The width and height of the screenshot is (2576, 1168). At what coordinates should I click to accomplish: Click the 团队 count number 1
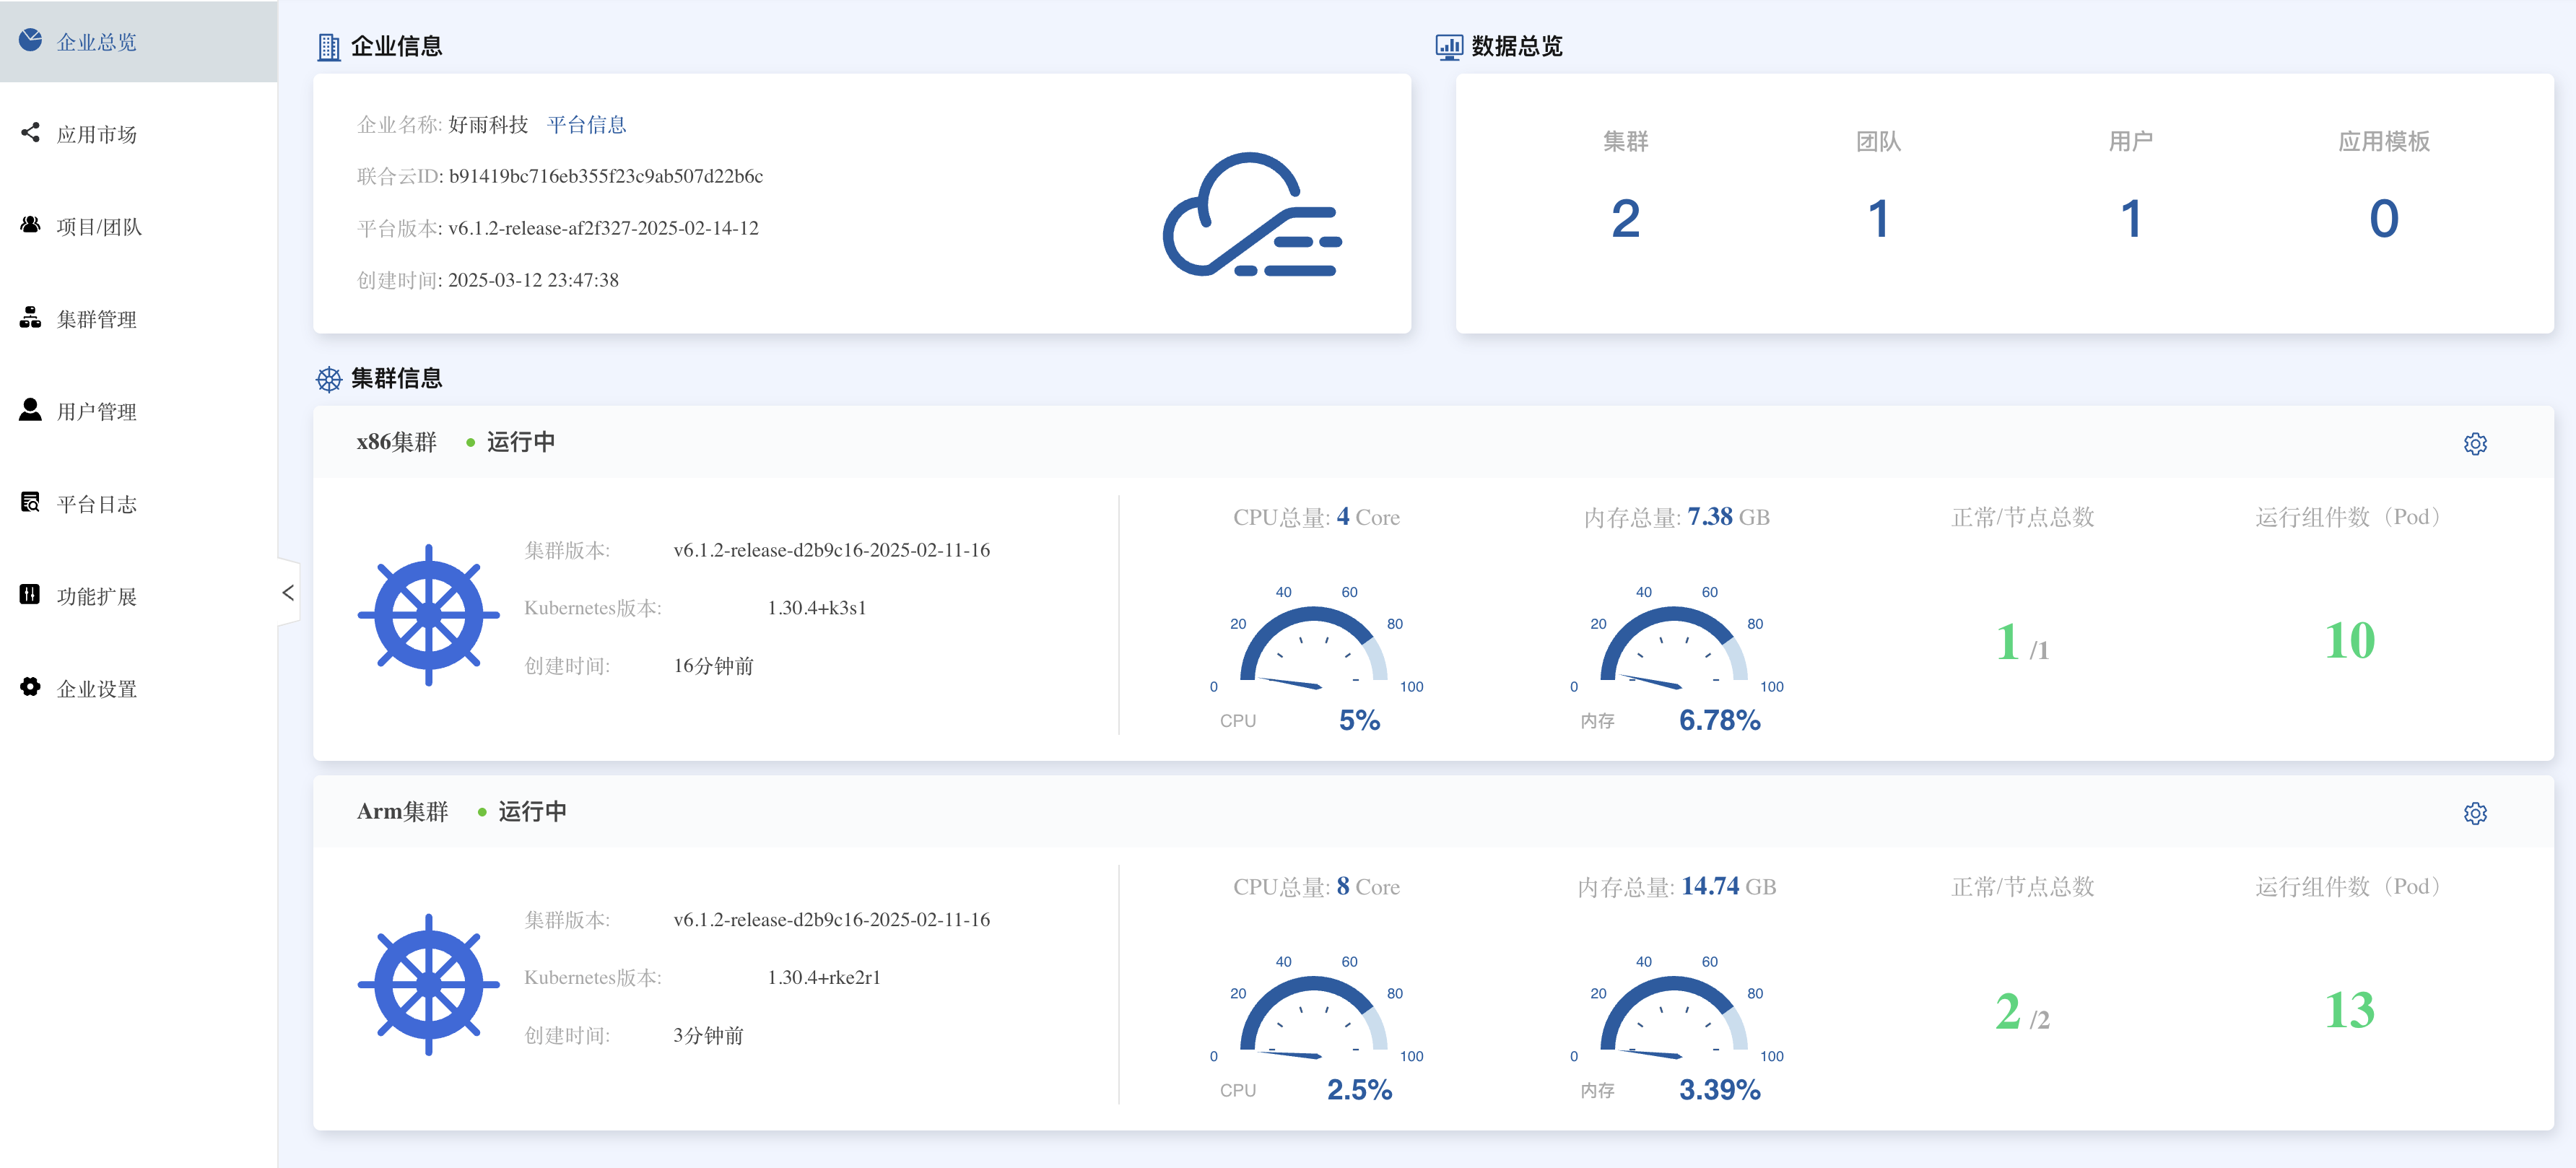click(1878, 219)
